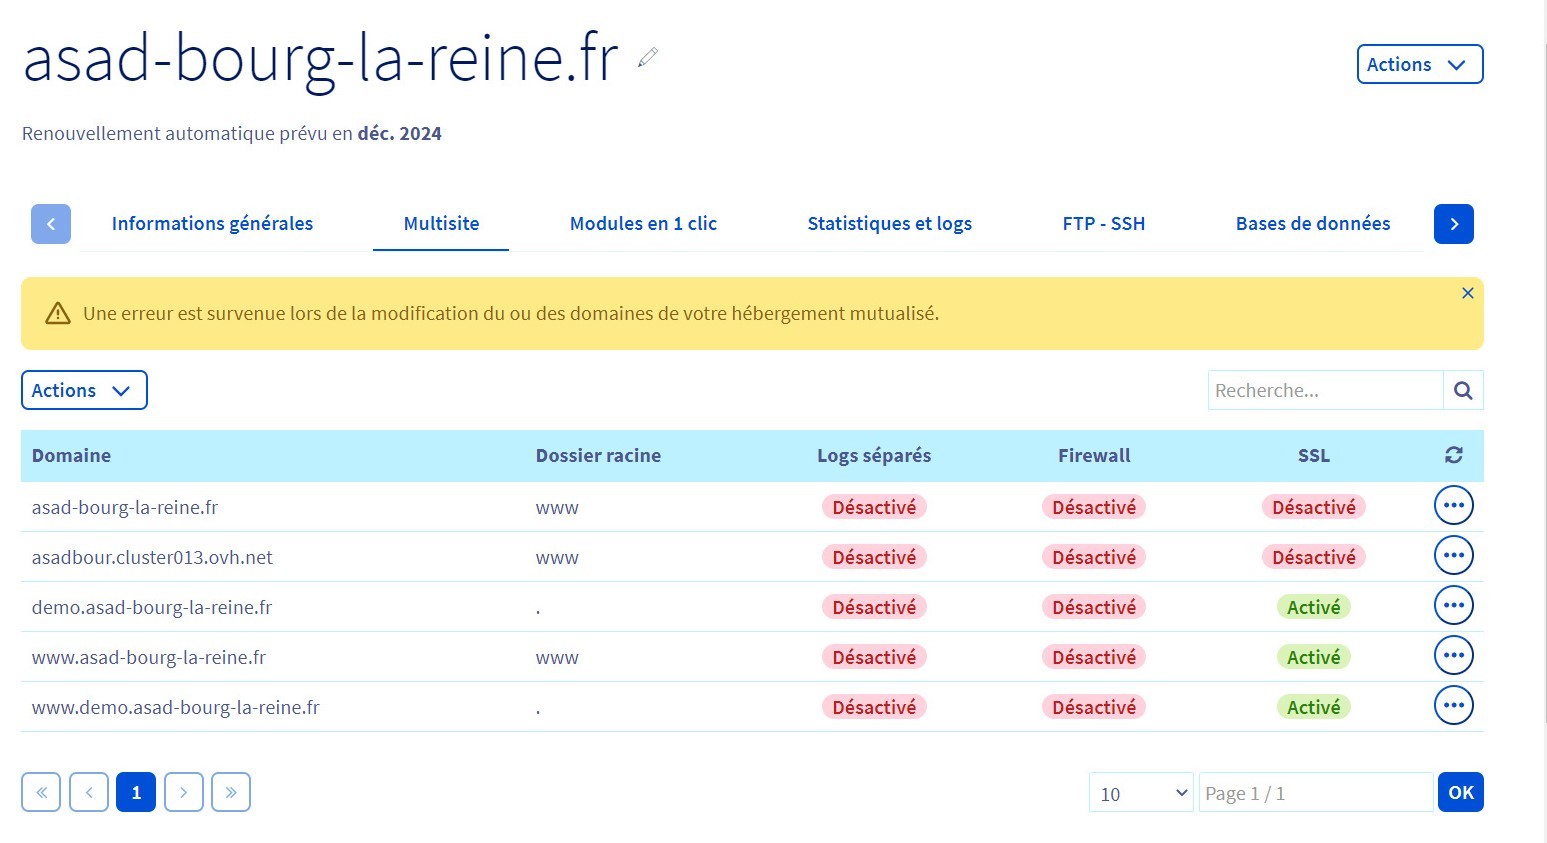Focus the Recherche search input field

(1324, 391)
